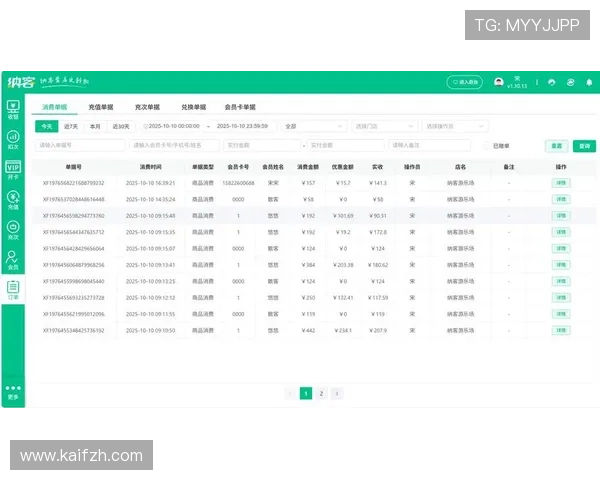Viewport: 600px width, 480px height.
Task: Click the 实收 column header
Action: click(378, 167)
